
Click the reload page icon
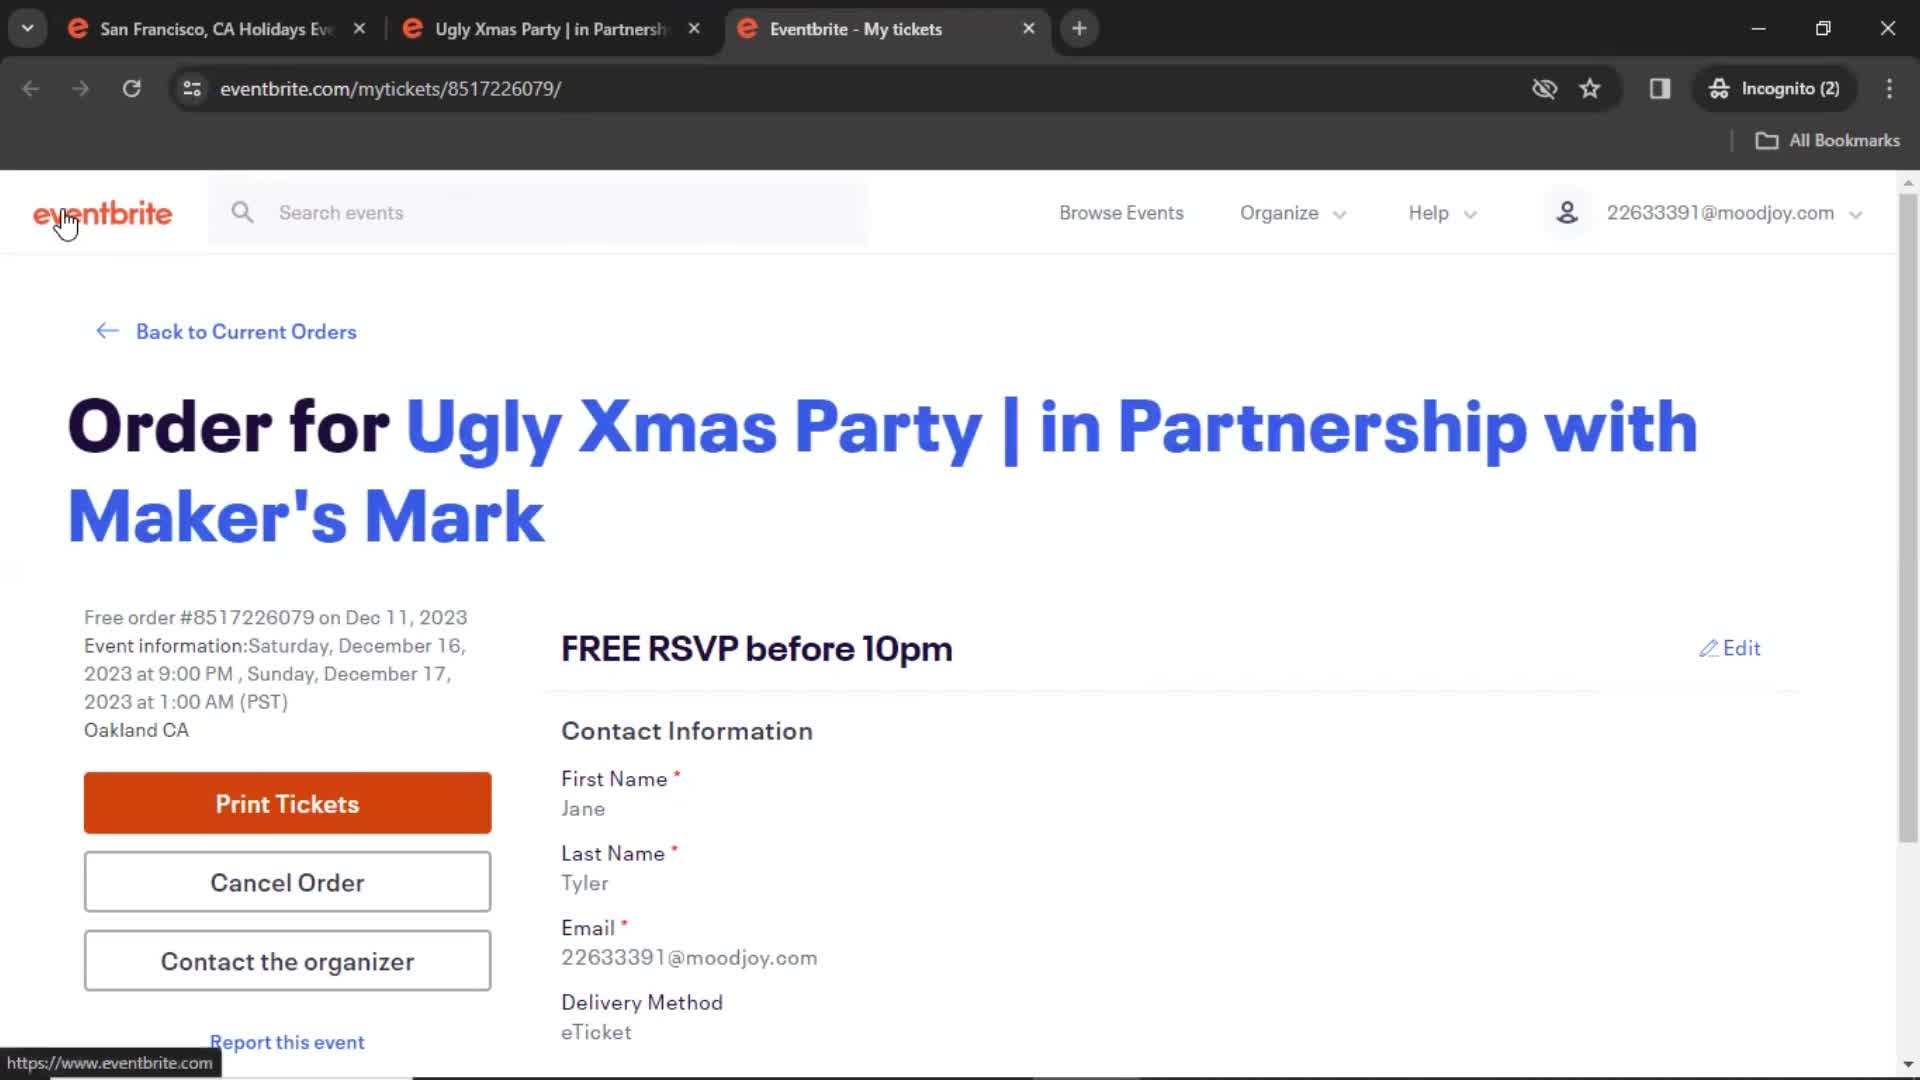tap(132, 88)
